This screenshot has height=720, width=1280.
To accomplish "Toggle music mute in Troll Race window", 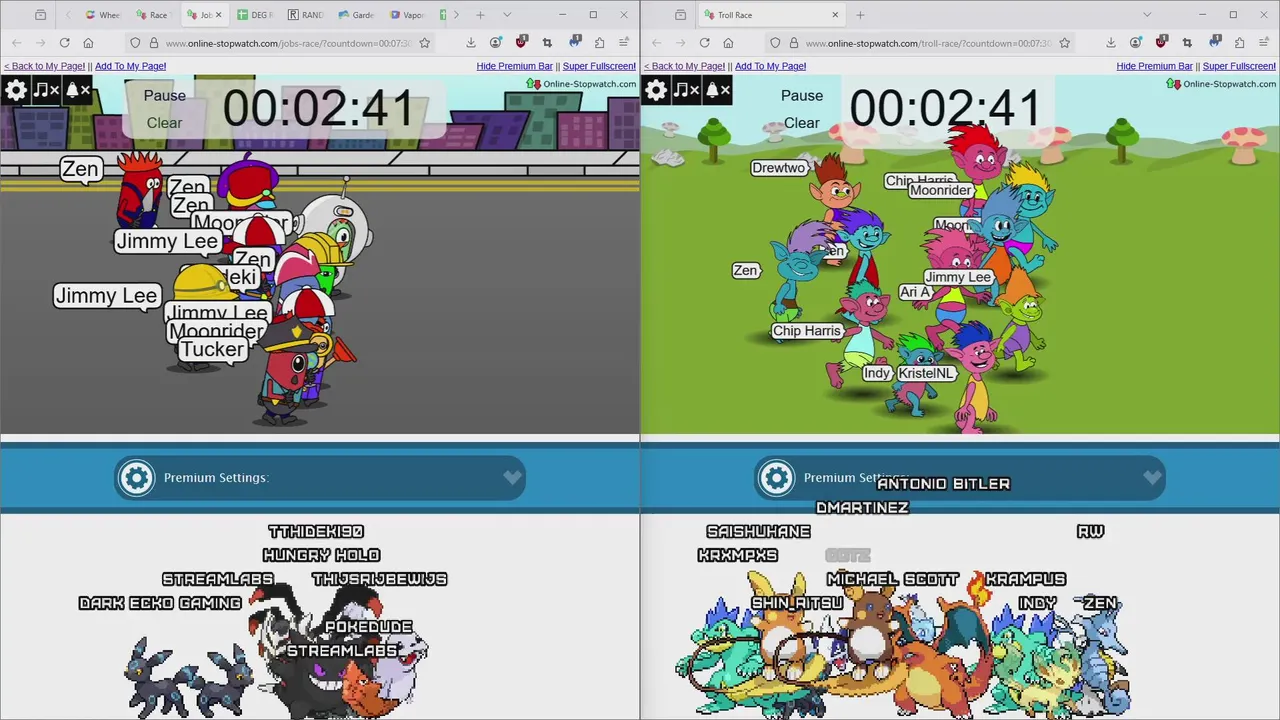I will coord(685,91).
